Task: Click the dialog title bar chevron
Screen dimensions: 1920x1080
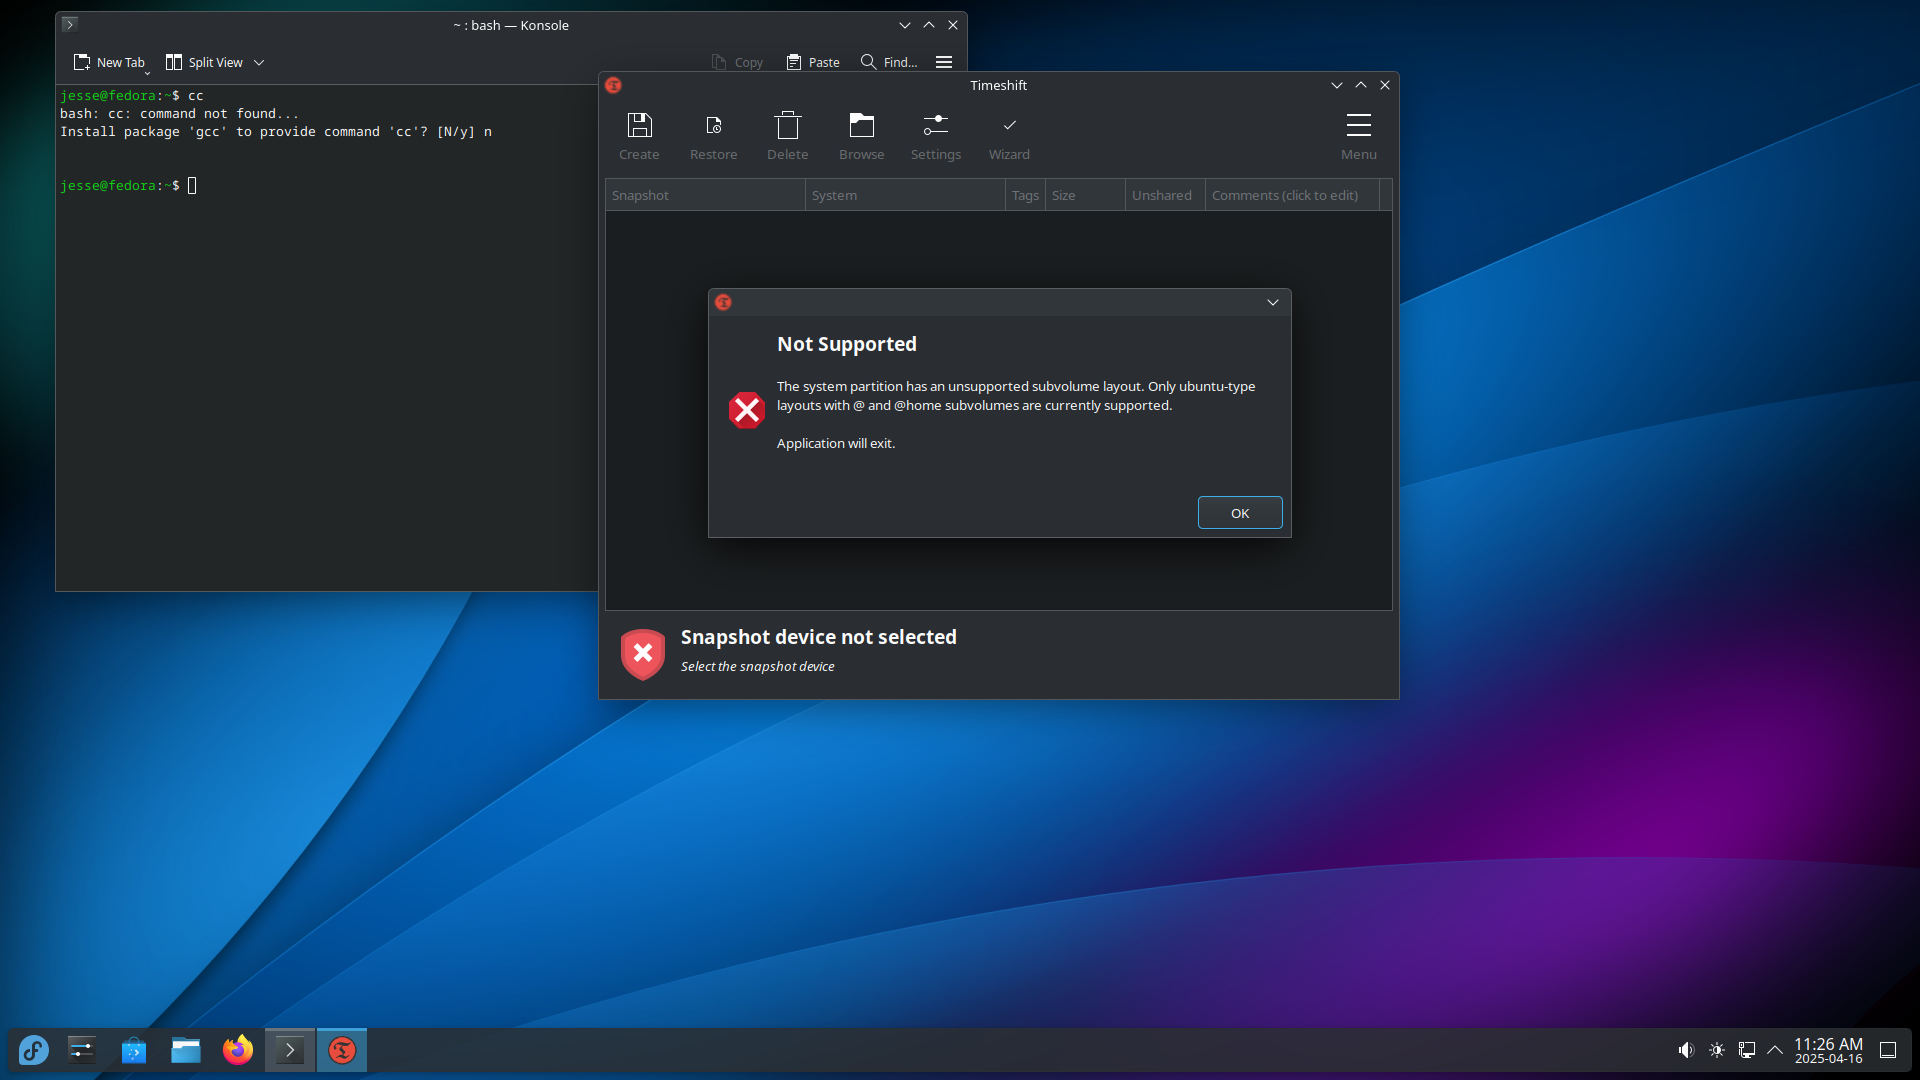Action: pyautogui.click(x=1272, y=302)
